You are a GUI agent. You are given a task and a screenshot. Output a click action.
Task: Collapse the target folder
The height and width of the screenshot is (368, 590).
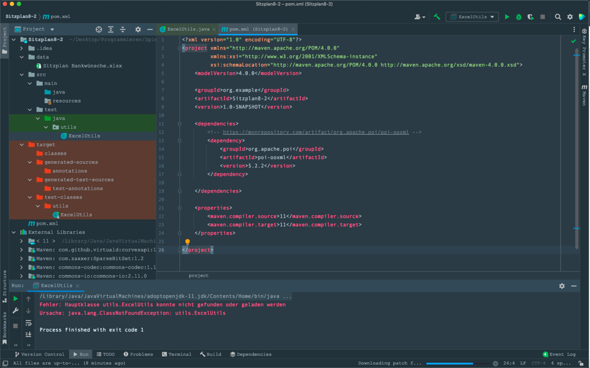point(22,144)
